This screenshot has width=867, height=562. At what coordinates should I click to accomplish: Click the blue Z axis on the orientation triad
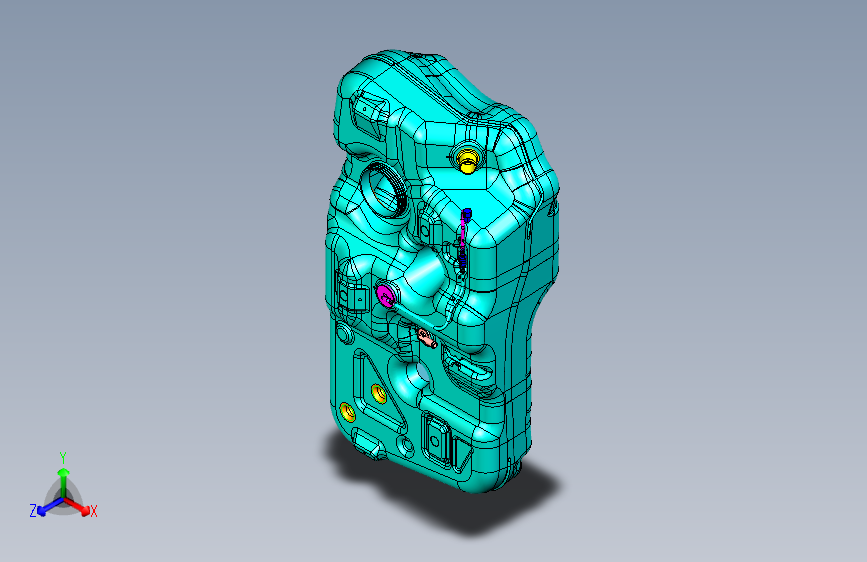click(x=50, y=506)
